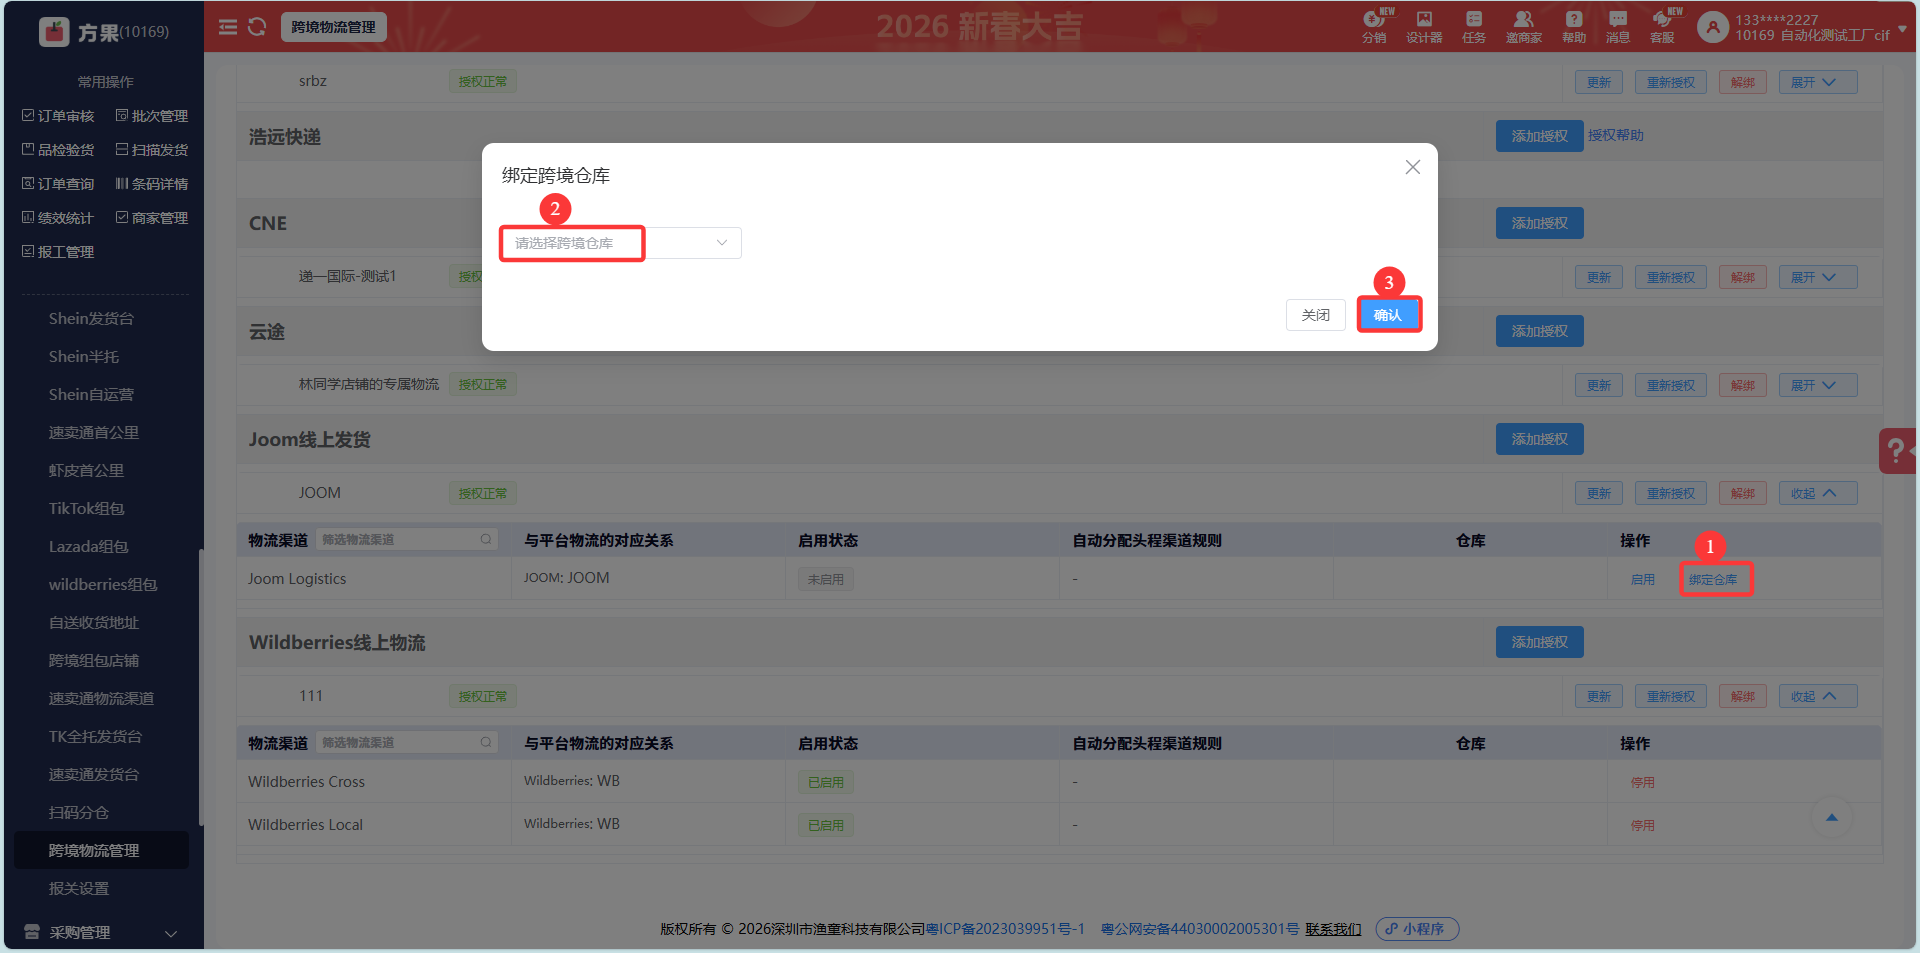Collapse the 111 row with 收起
The width and height of the screenshot is (1920, 953).
point(1818,696)
